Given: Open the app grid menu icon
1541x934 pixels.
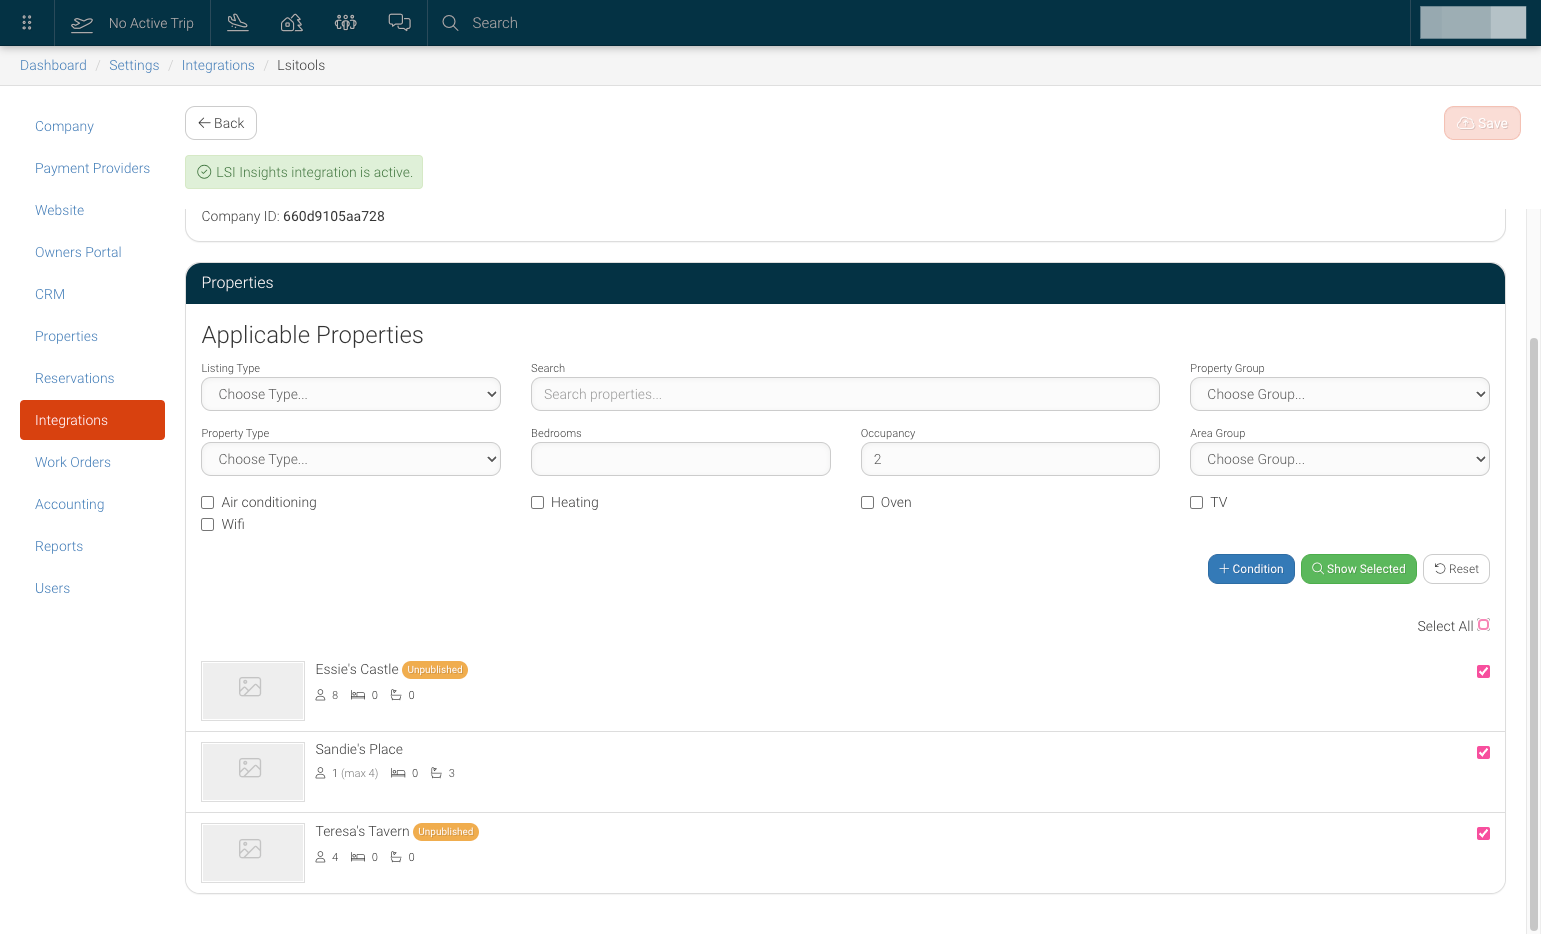Looking at the screenshot, I should tap(27, 23).
